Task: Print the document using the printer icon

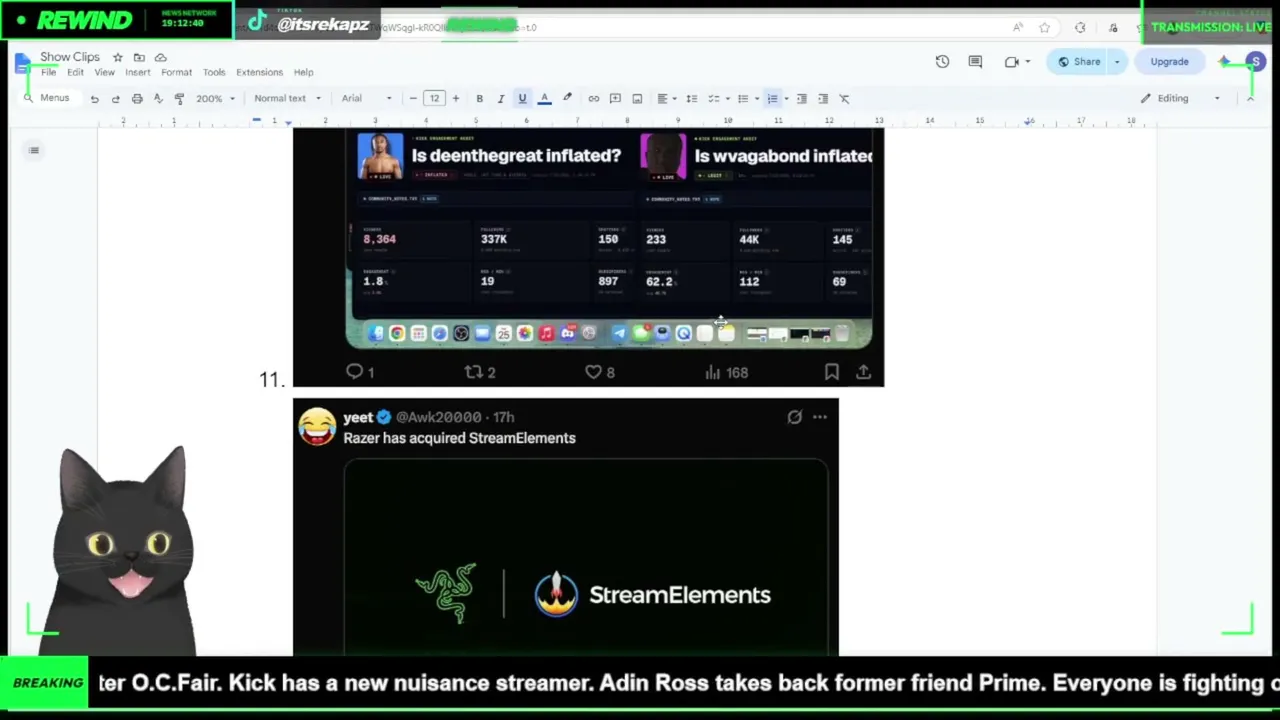Action: (x=137, y=99)
